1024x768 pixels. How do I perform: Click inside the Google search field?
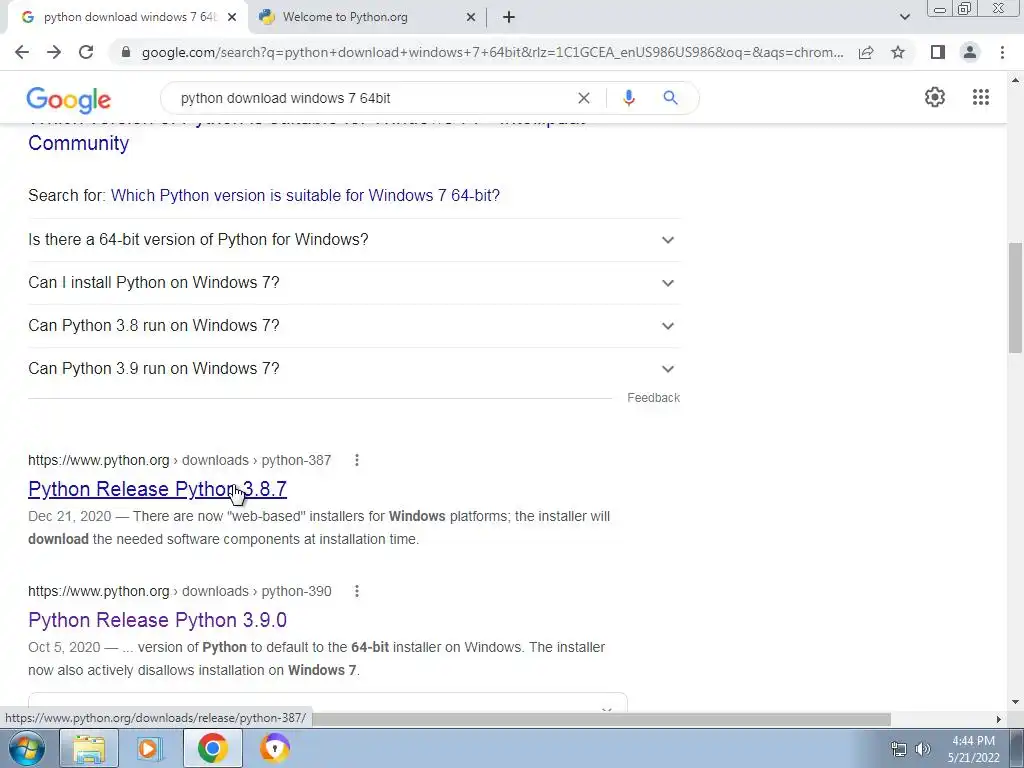[372, 98]
